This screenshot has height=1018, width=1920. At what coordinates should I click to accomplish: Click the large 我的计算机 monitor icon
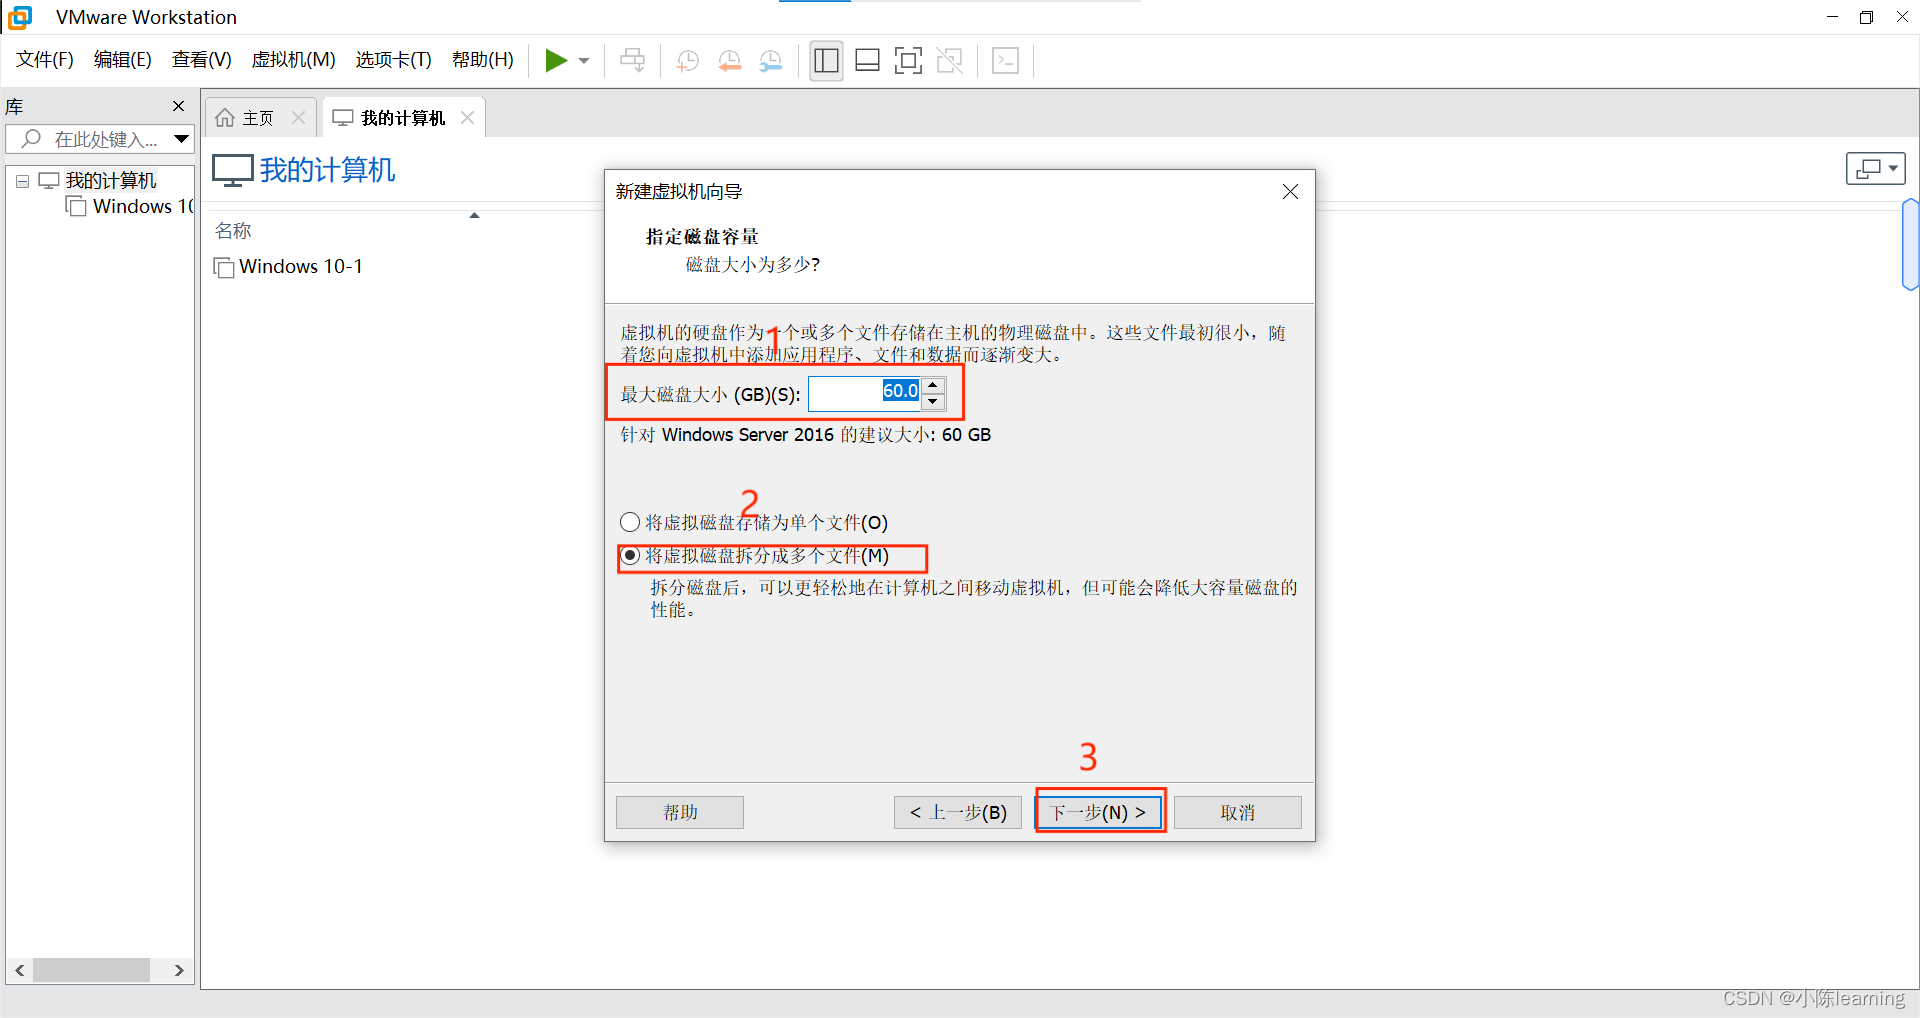pyautogui.click(x=232, y=170)
